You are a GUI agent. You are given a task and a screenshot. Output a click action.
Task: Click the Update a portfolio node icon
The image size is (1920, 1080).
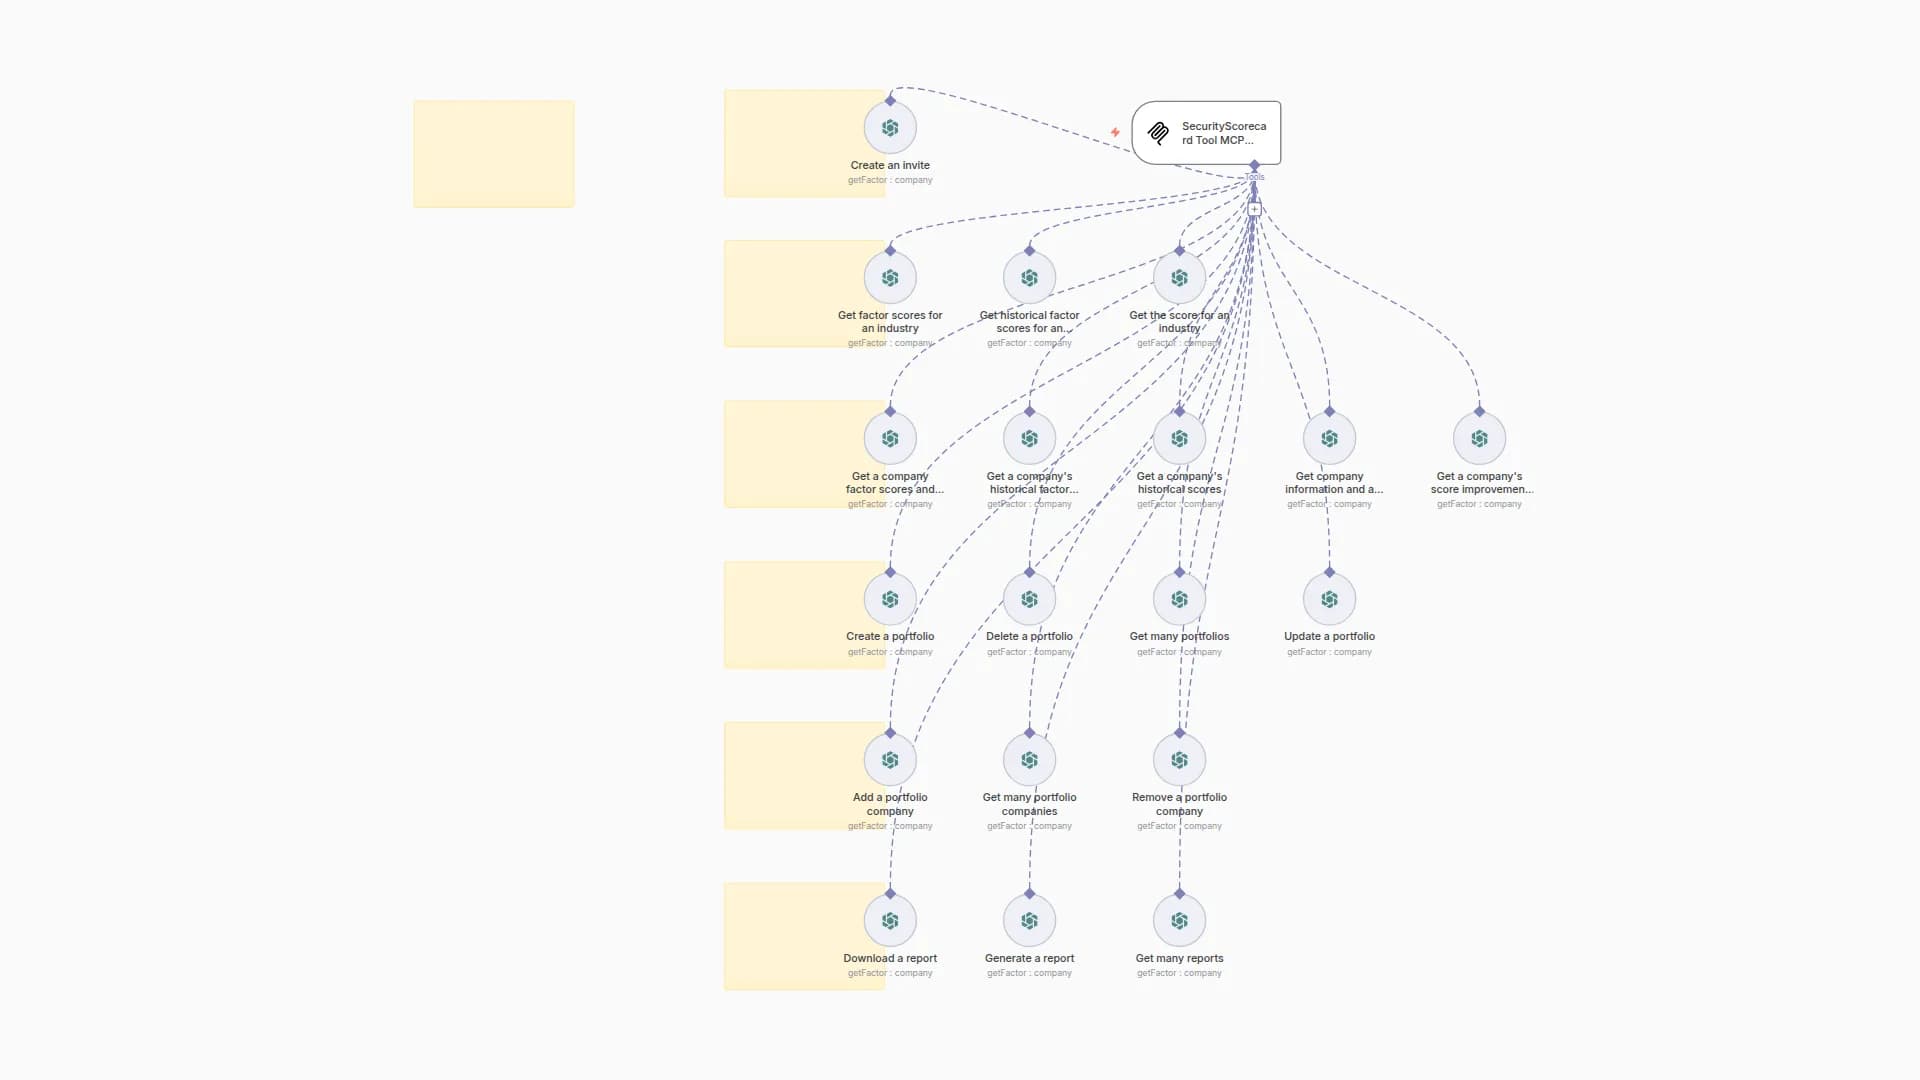pyautogui.click(x=1329, y=598)
